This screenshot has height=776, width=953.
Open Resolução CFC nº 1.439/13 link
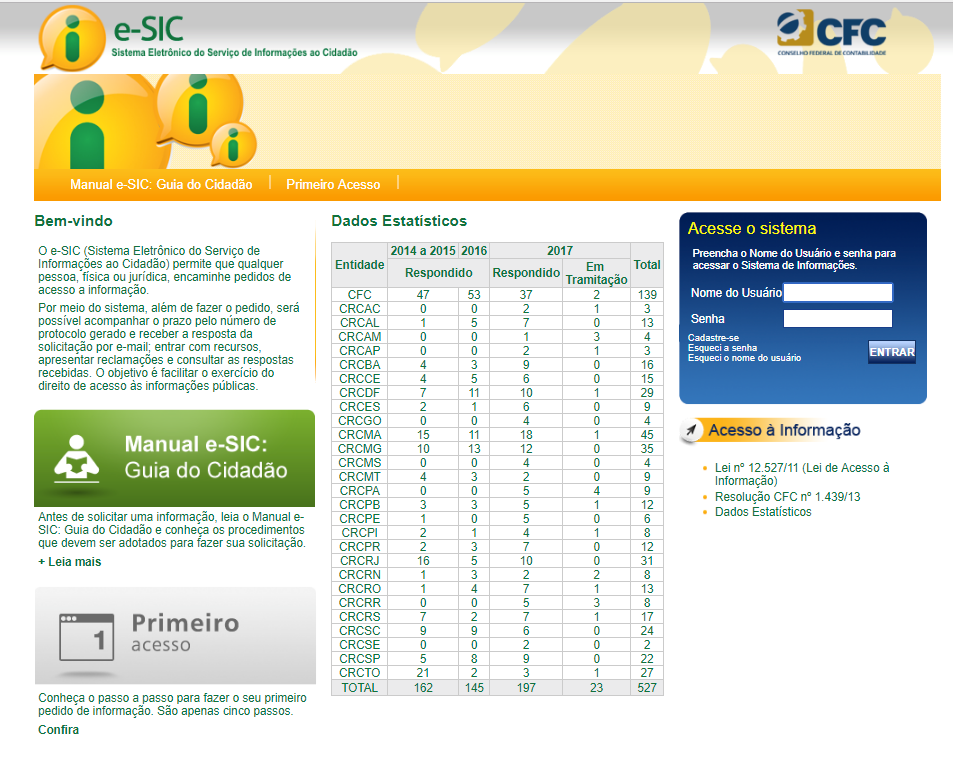coord(787,496)
